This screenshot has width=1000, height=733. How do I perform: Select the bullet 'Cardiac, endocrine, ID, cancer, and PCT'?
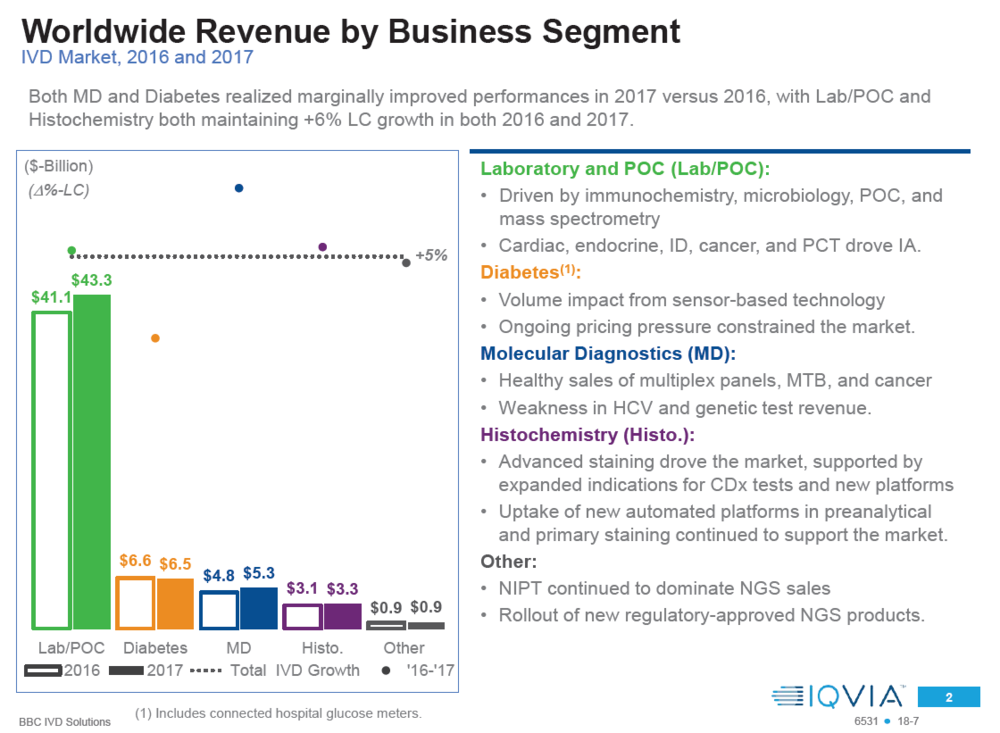(x=710, y=246)
